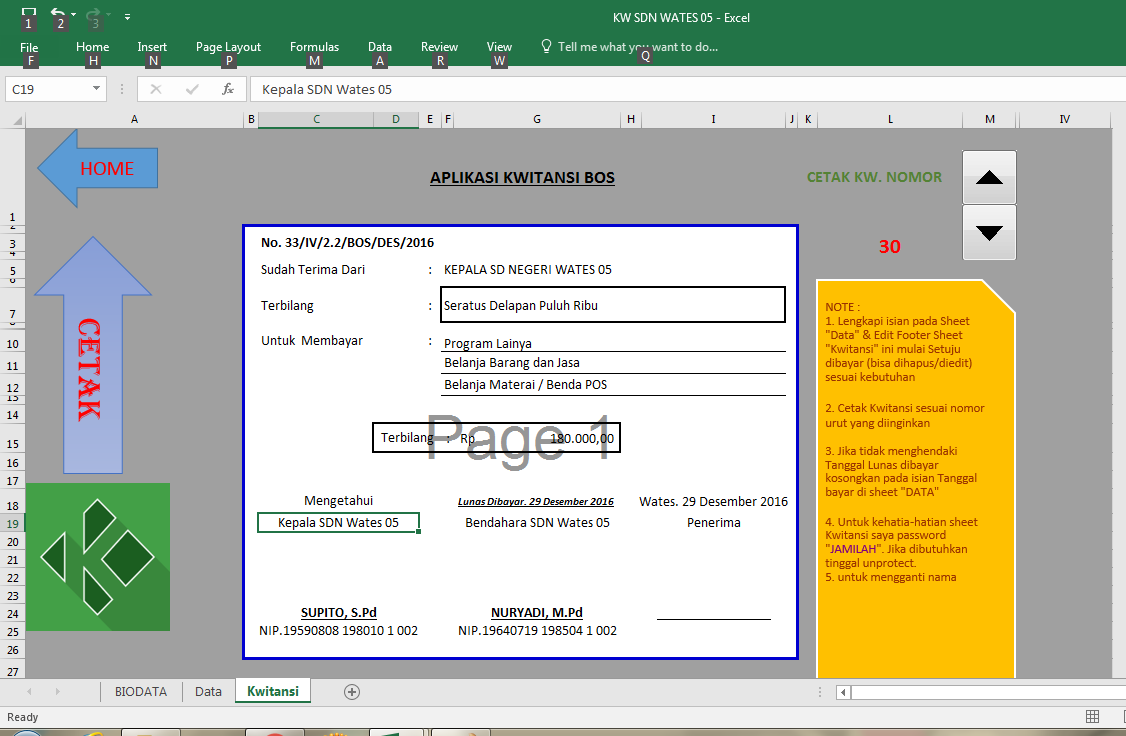Switch to the Home ribbon tab

click(x=93, y=47)
